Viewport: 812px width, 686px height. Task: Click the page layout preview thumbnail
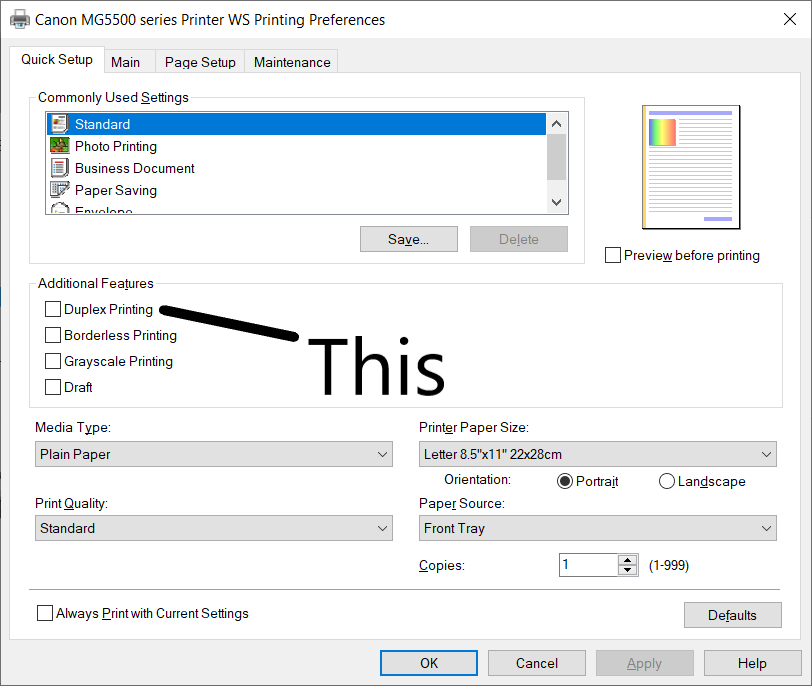691,167
